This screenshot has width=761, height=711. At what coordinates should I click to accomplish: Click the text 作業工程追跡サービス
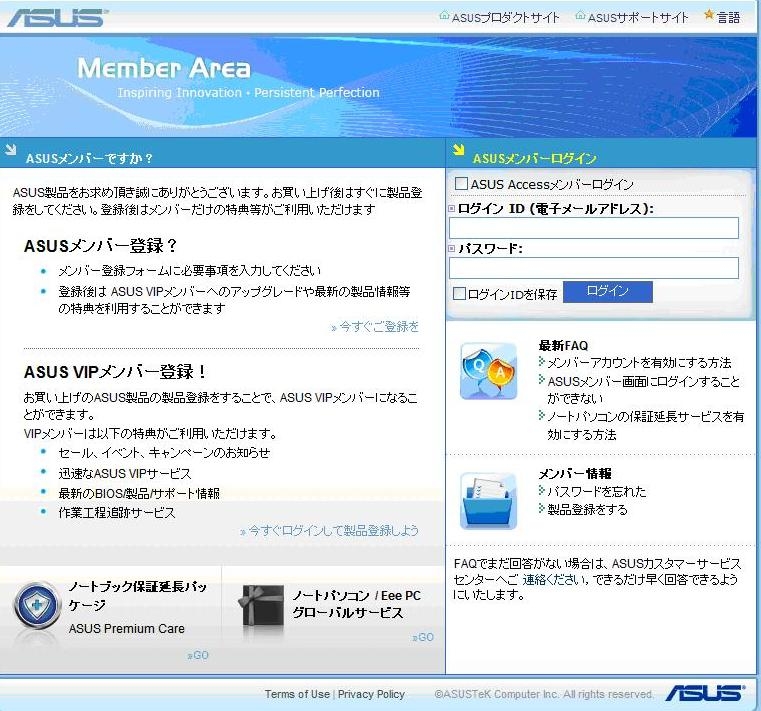tap(116, 513)
